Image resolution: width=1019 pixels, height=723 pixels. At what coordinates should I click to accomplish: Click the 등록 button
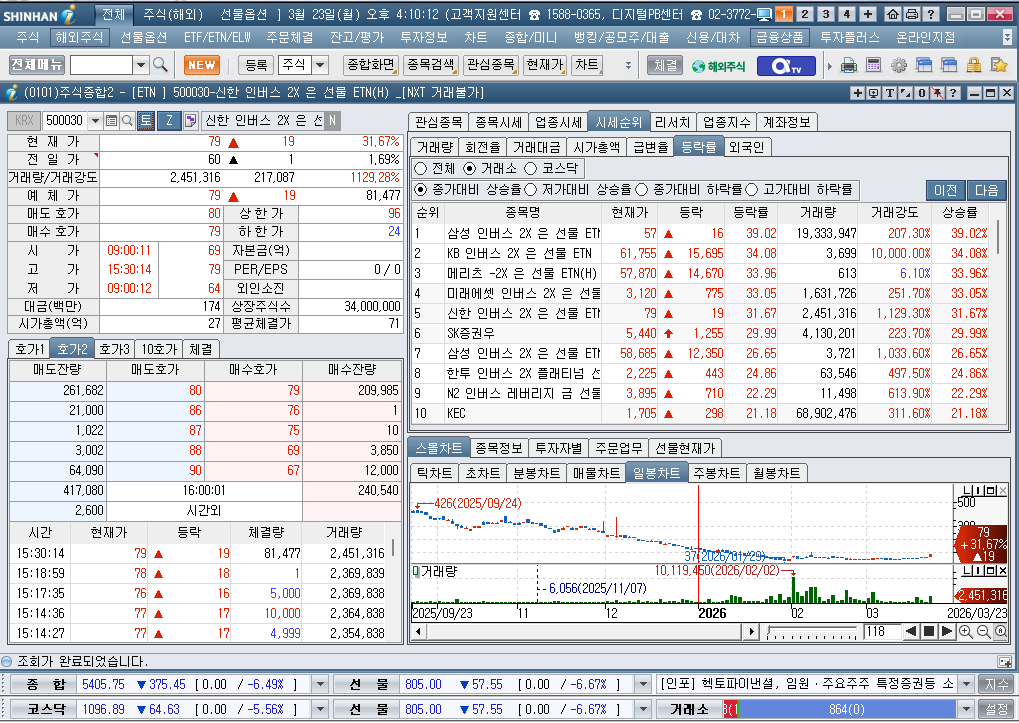[256, 65]
